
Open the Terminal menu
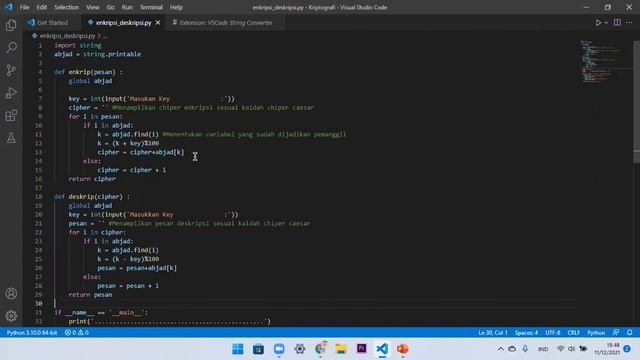tap(151, 7)
